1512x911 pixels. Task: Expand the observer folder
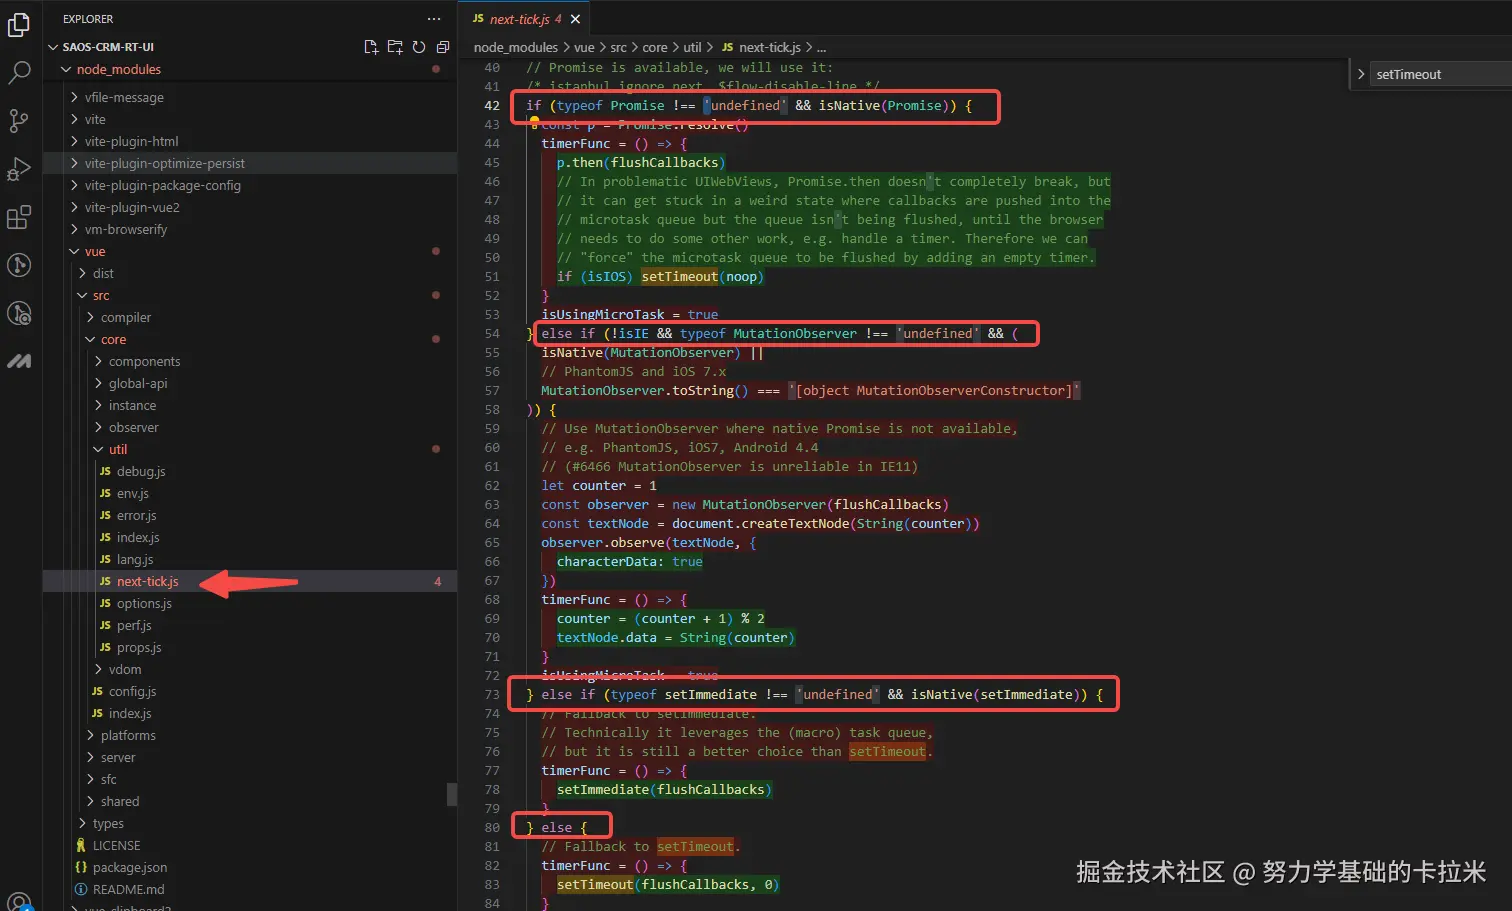pos(250,427)
